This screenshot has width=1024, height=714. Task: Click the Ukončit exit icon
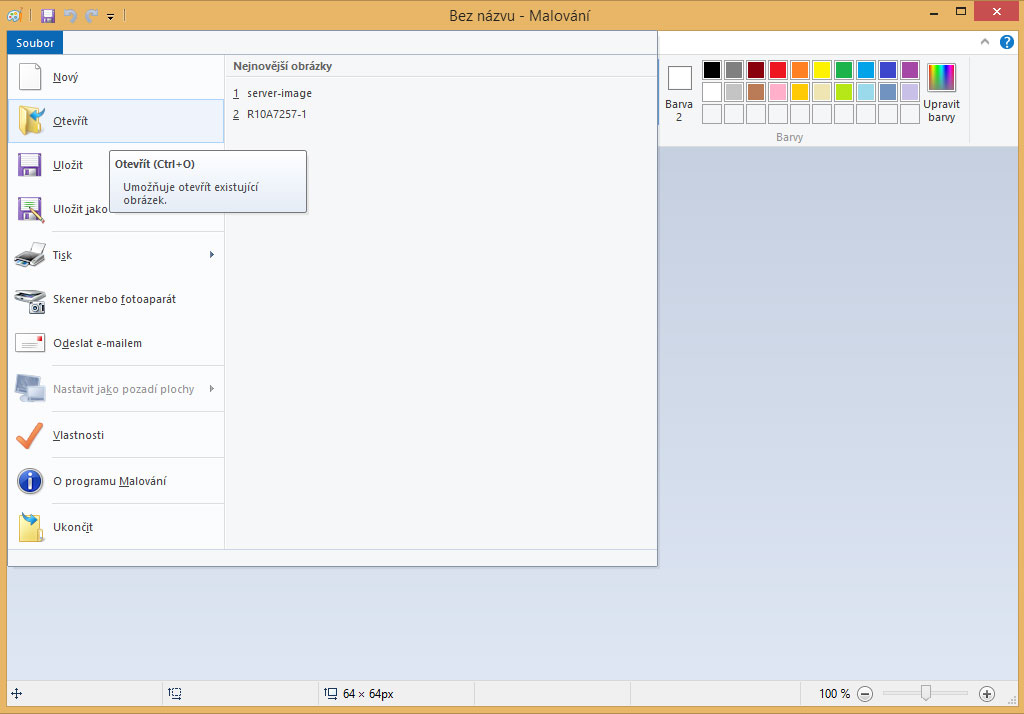31,527
